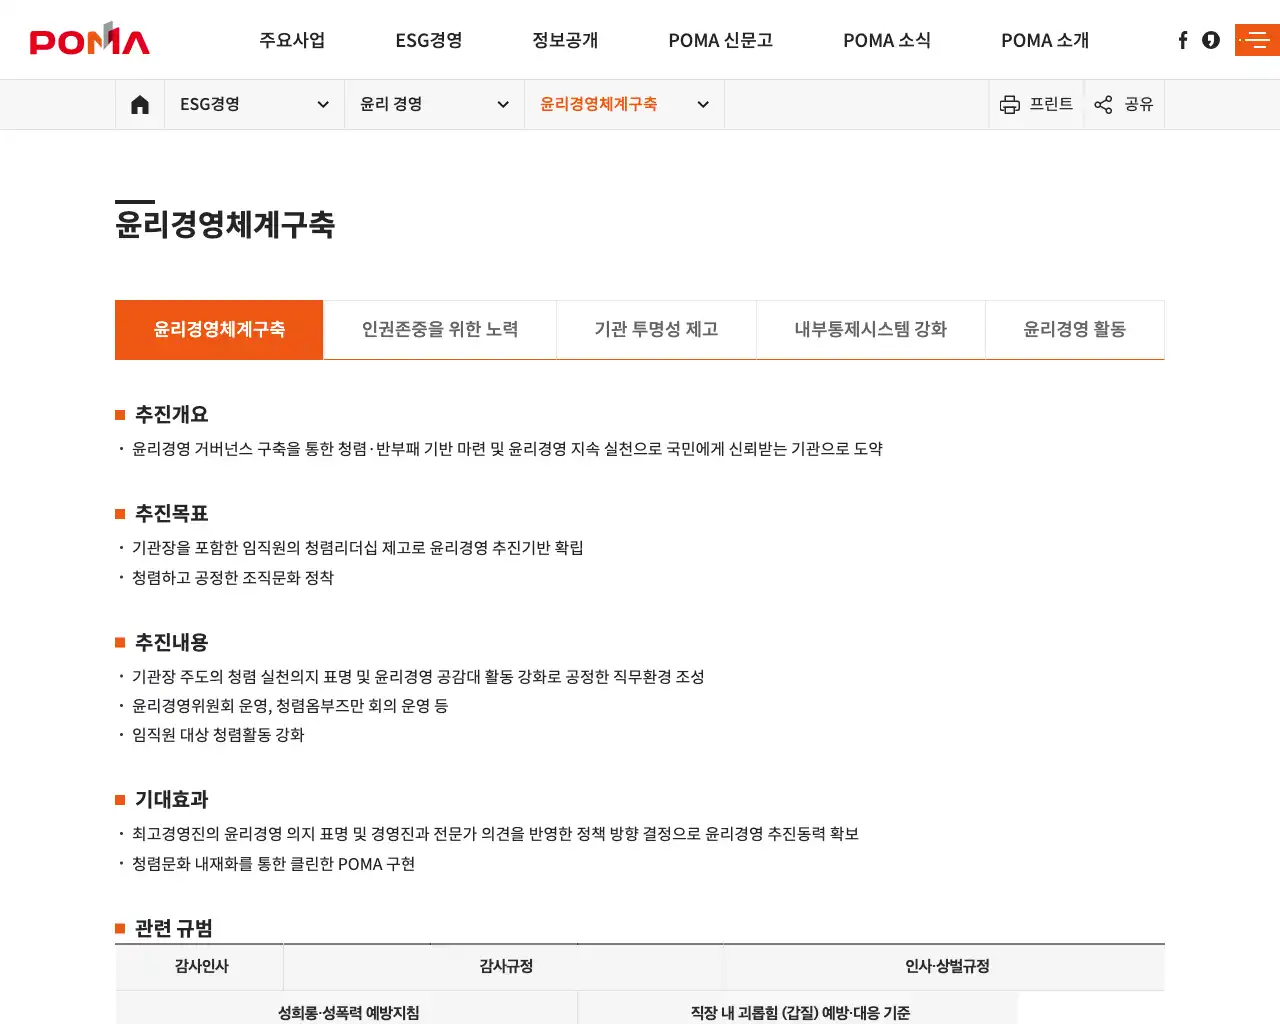This screenshot has width=1280, height=1024.
Task: Expand the ESG경영 breadcrumb dropdown
Action: pos(254,104)
